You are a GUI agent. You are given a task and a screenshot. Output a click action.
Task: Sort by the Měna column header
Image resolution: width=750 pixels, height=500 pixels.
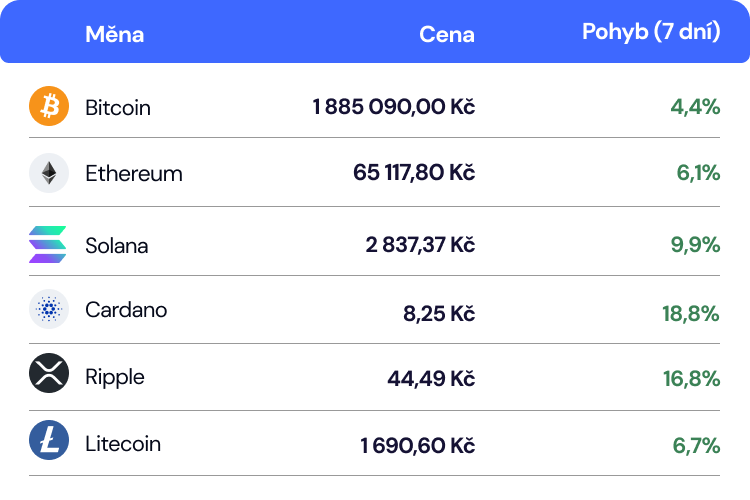[114, 34]
